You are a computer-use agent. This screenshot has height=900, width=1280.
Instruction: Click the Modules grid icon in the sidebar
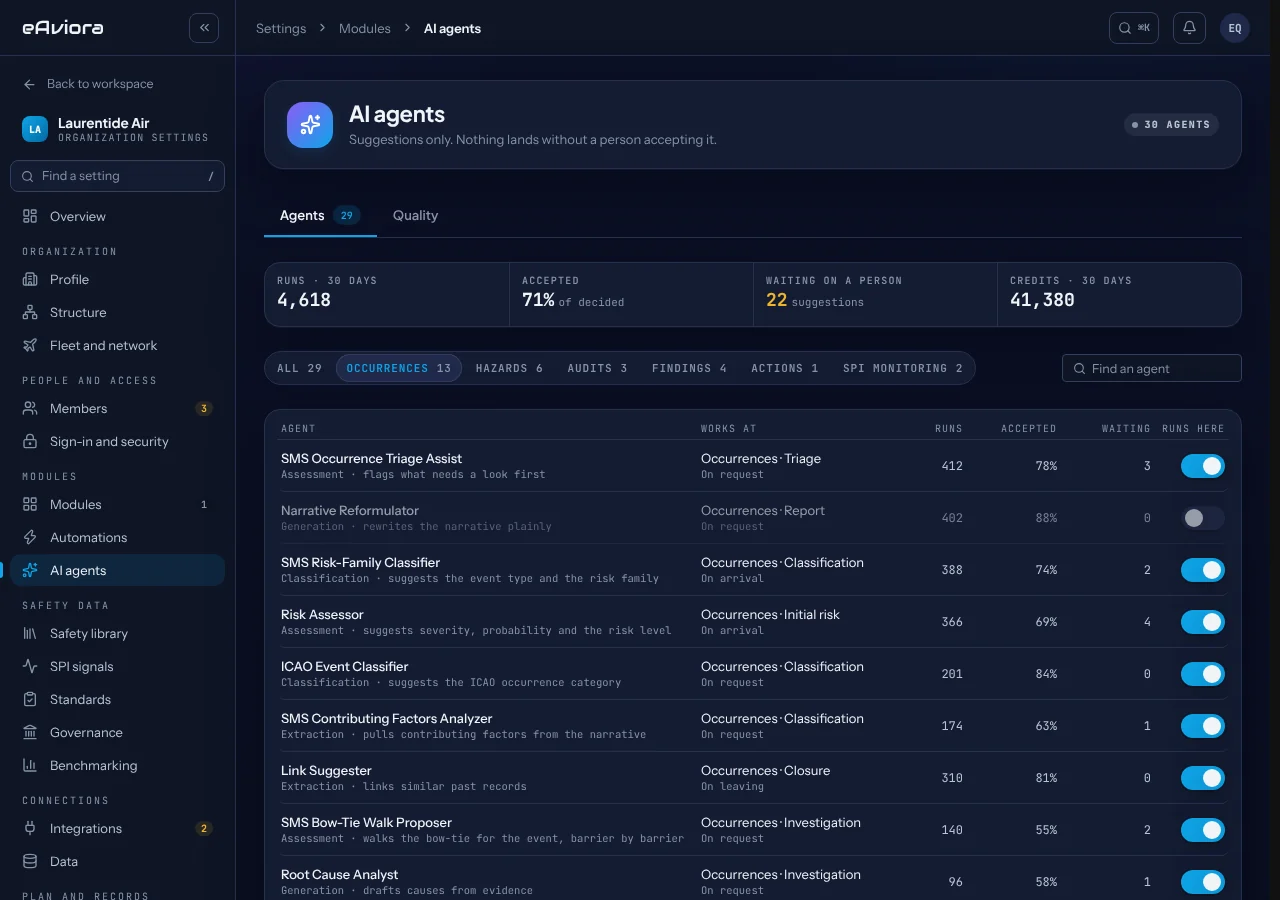(x=30, y=504)
